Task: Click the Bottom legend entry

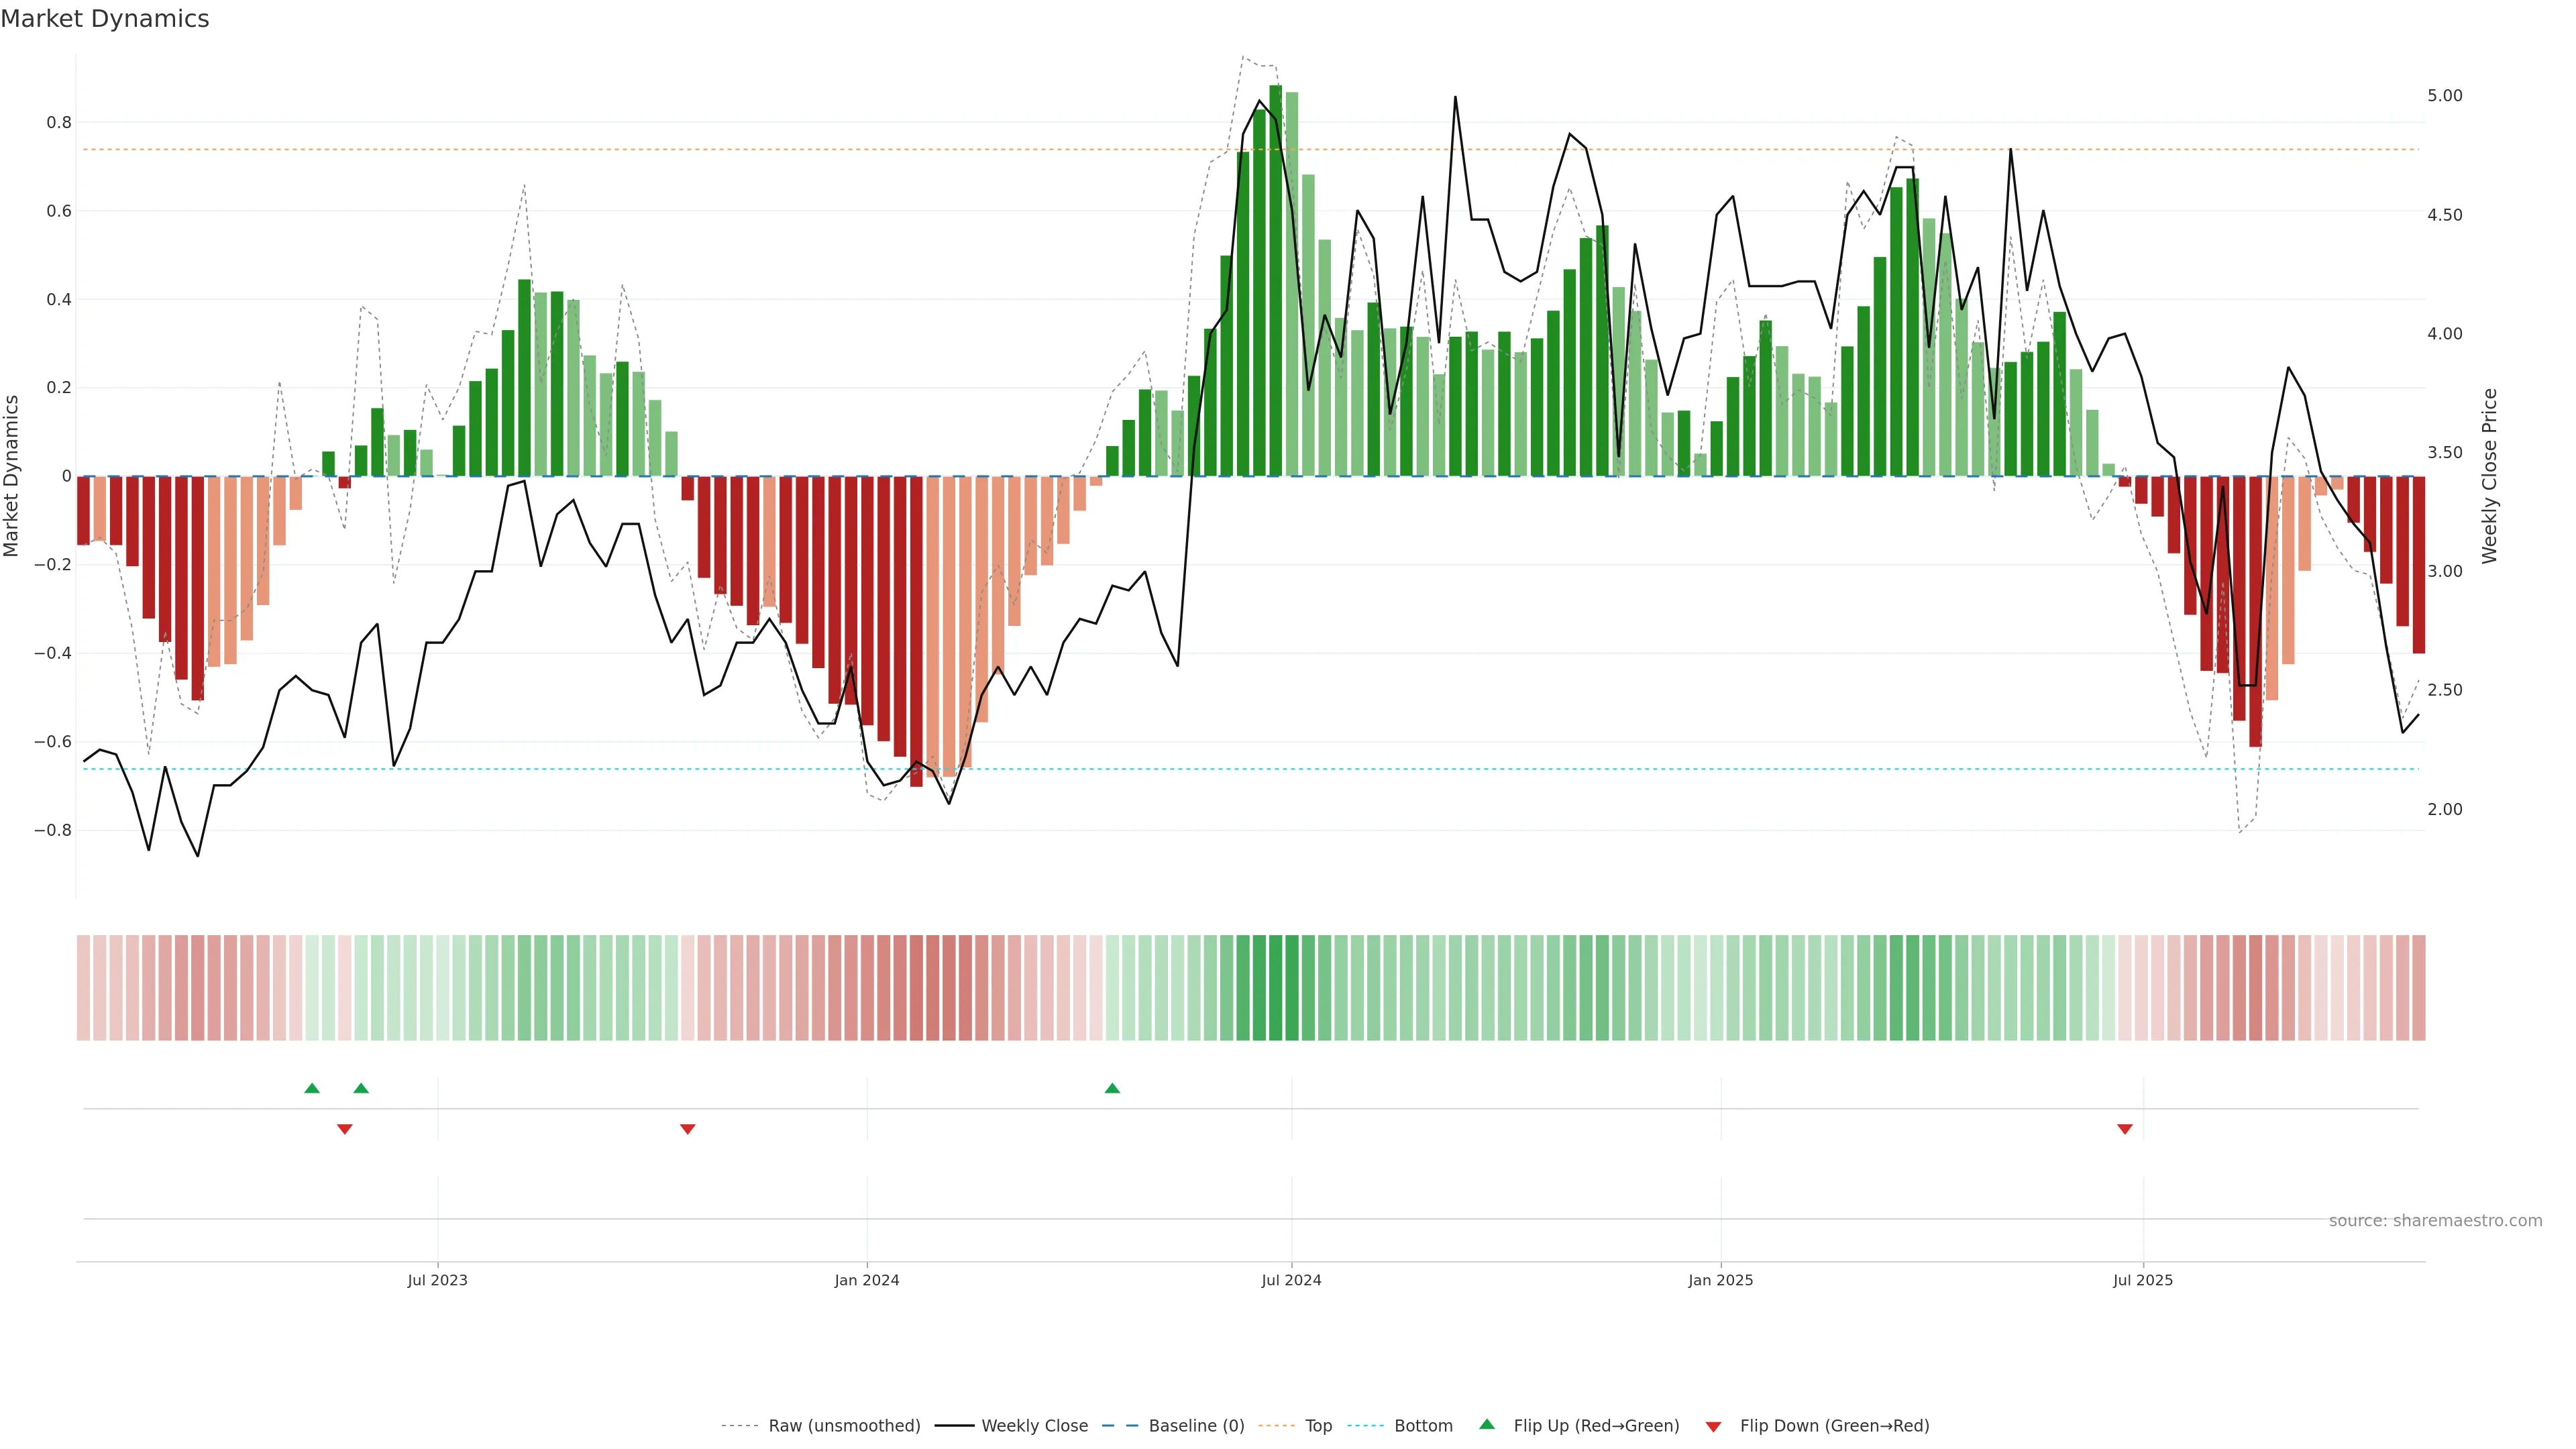Action: 1423,1426
